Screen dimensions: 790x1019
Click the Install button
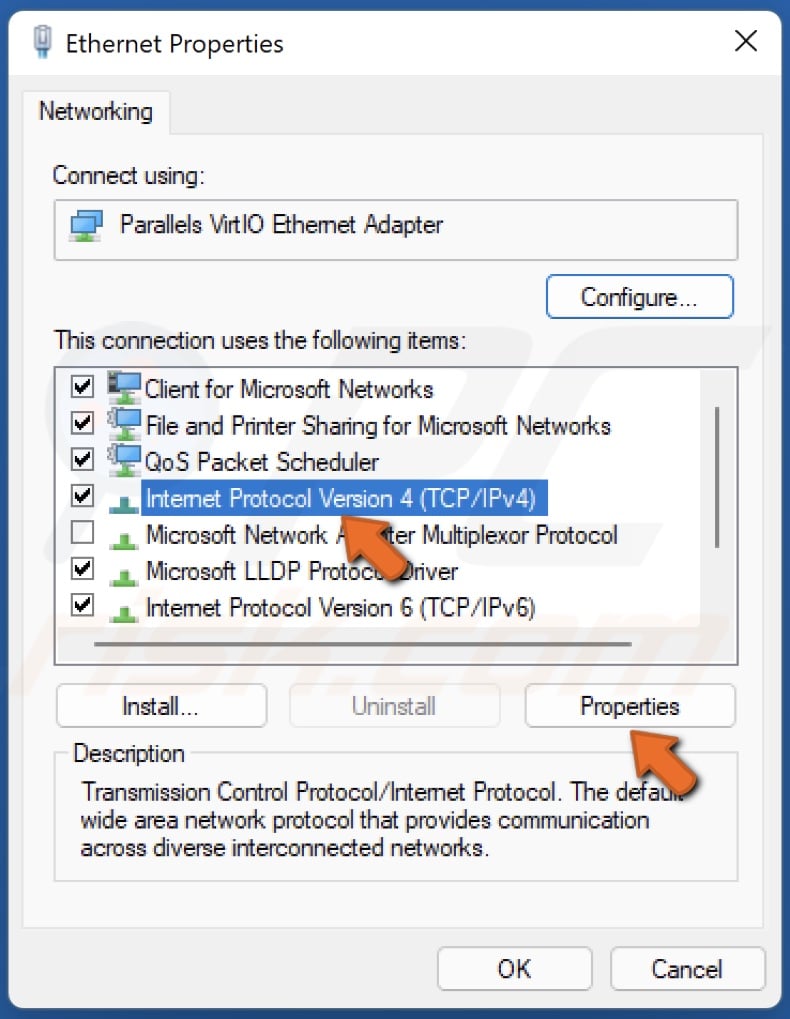pyautogui.click(x=161, y=706)
